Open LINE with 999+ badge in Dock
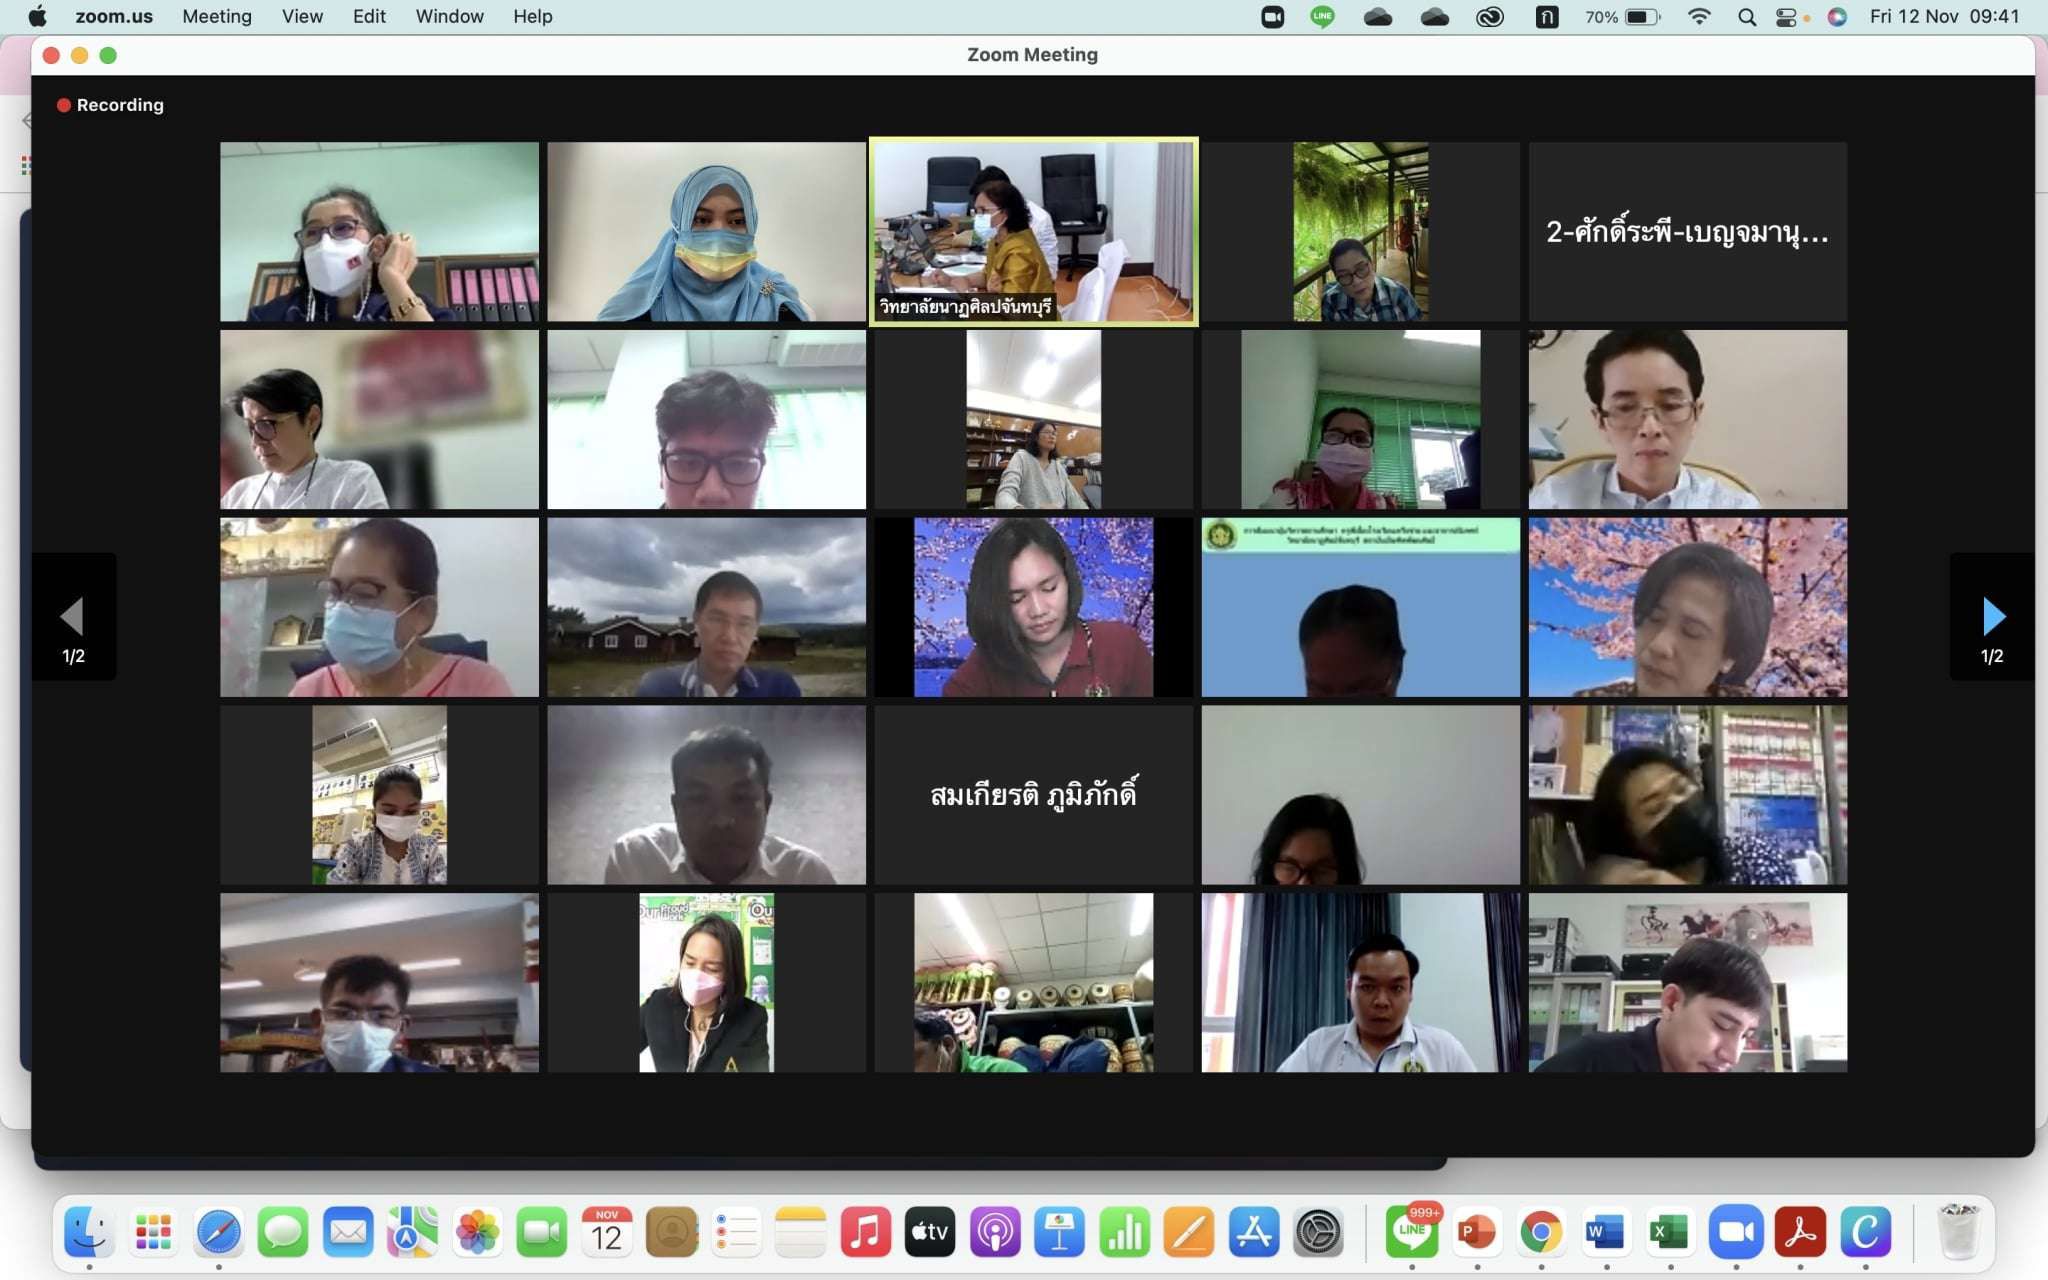This screenshot has height=1280, width=2048. (x=1412, y=1232)
